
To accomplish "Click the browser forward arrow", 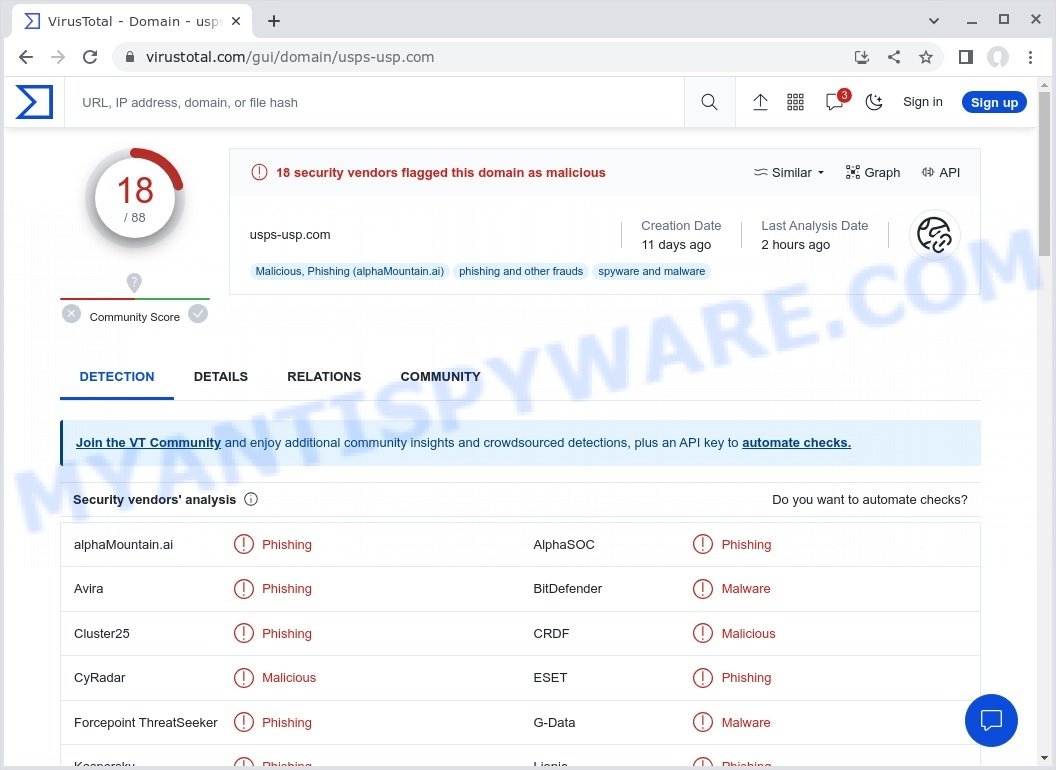I will [x=58, y=57].
